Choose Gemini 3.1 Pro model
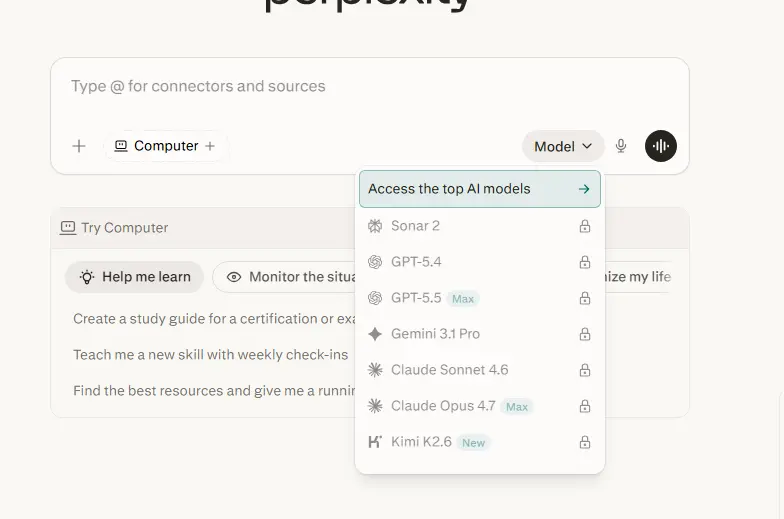The height and width of the screenshot is (519, 784). pos(480,334)
